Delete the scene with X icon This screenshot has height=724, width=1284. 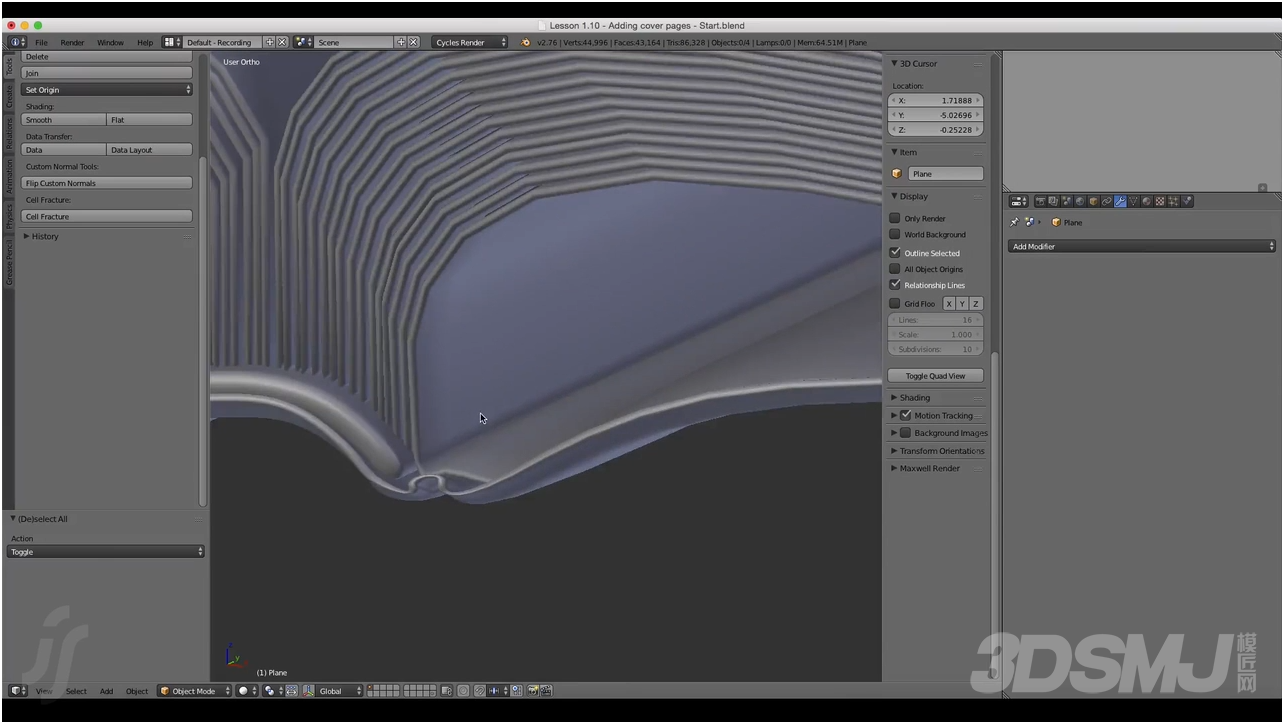[x=413, y=42]
